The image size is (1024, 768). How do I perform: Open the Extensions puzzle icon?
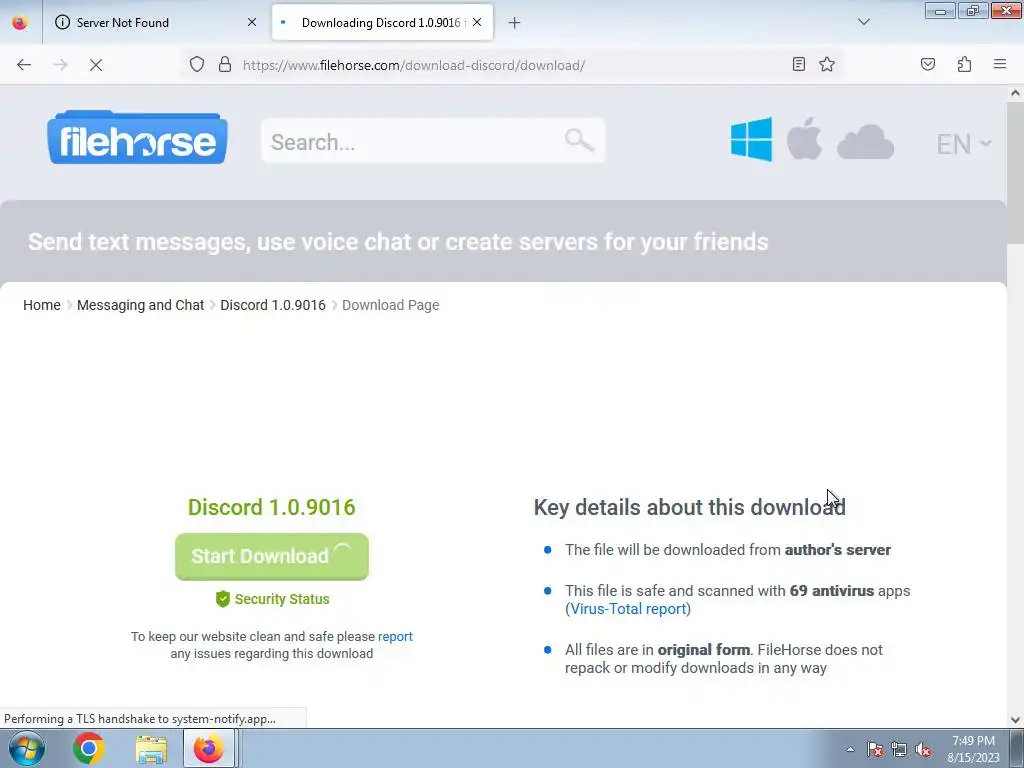tap(964, 64)
